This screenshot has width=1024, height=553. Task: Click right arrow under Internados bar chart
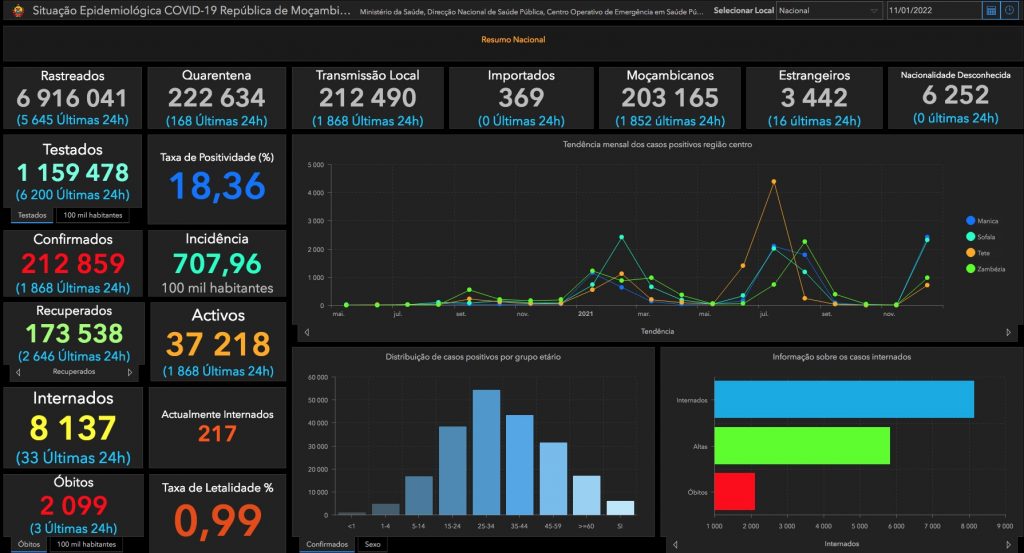tap(1009, 545)
